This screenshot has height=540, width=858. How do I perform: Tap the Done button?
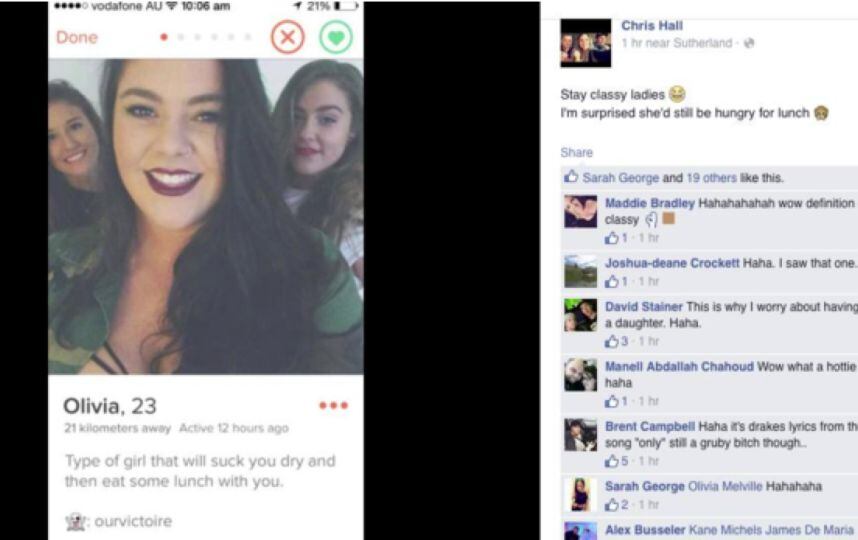[x=77, y=37]
